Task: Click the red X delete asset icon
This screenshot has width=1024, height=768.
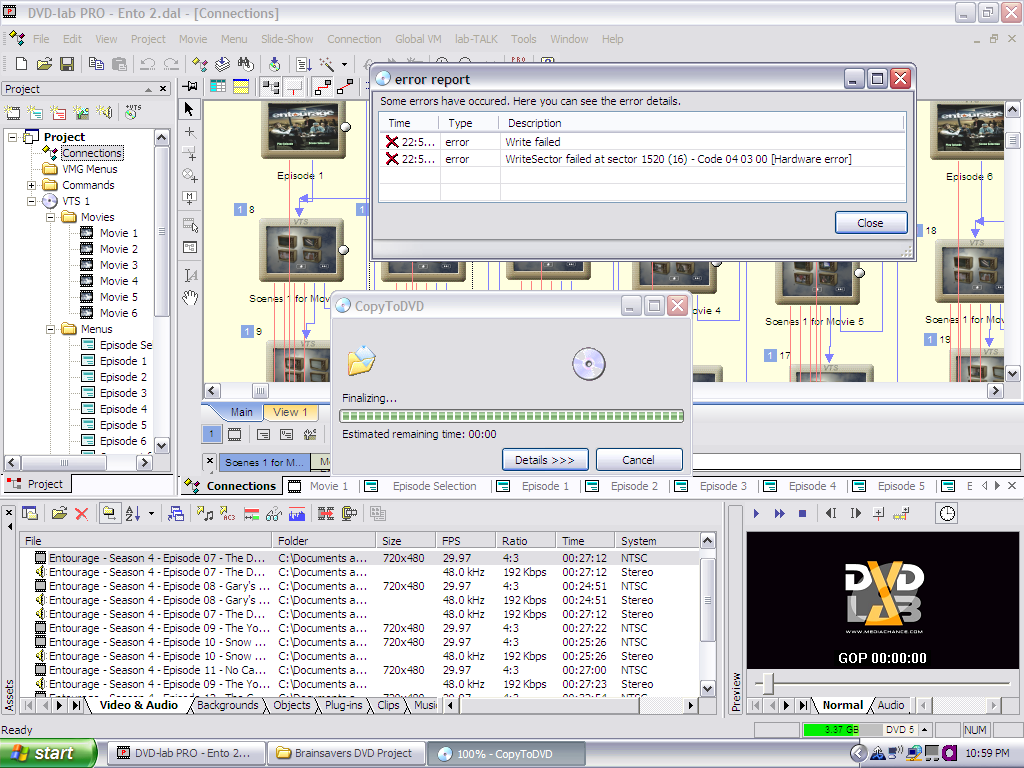Action: [82, 514]
